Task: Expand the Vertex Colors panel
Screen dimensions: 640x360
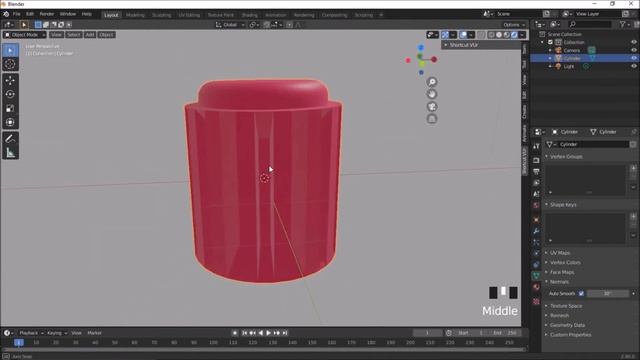Action: tap(565, 262)
